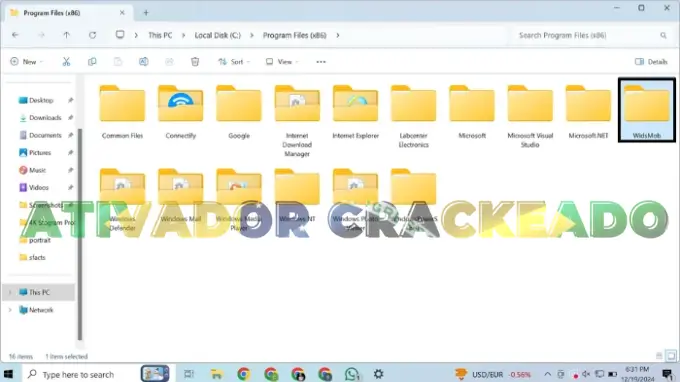The width and height of the screenshot is (680, 382).
Task: Click the search magnifier icon
Action: pyautogui.click(x=663, y=36)
